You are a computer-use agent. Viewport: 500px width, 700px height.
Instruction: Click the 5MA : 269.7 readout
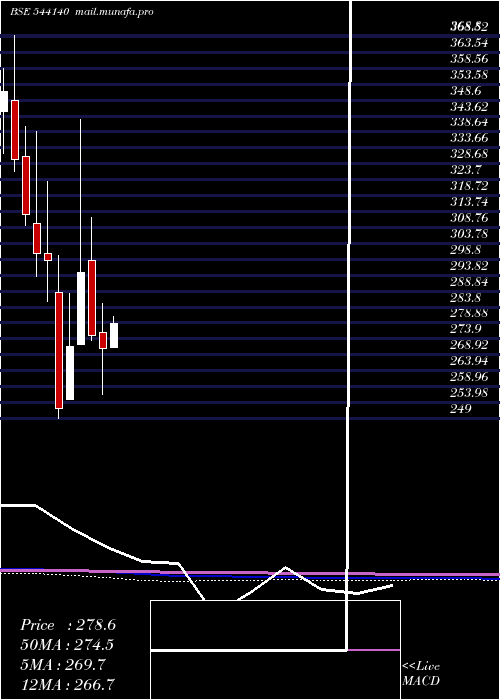(62, 665)
